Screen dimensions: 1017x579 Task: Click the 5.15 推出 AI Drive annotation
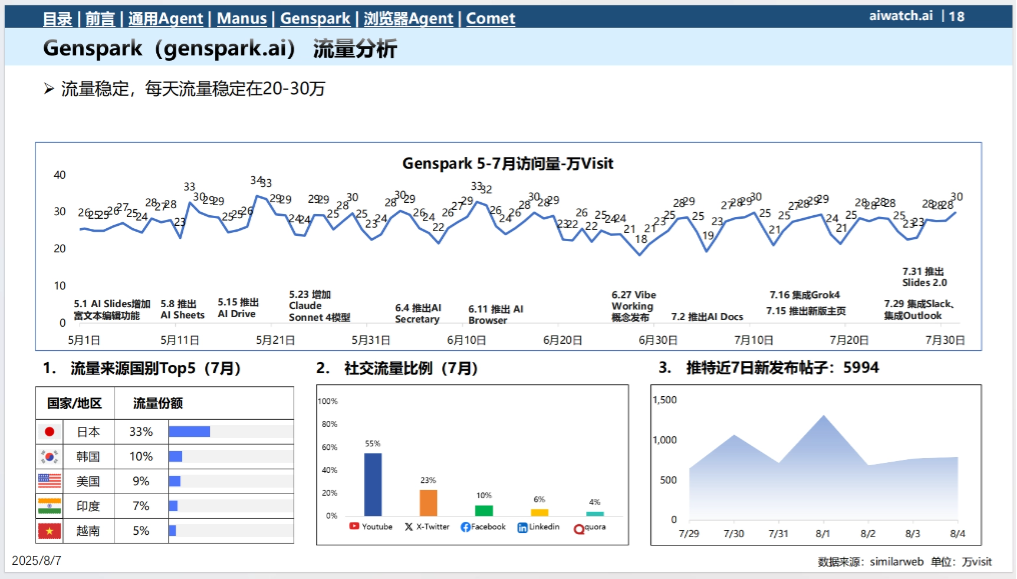[x=238, y=308]
